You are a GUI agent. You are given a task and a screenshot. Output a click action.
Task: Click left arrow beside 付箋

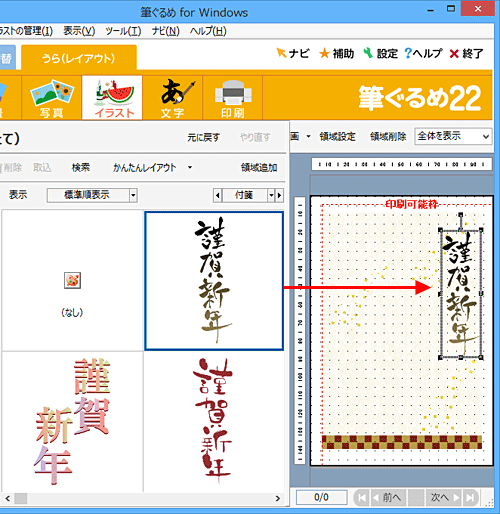coord(217,195)
